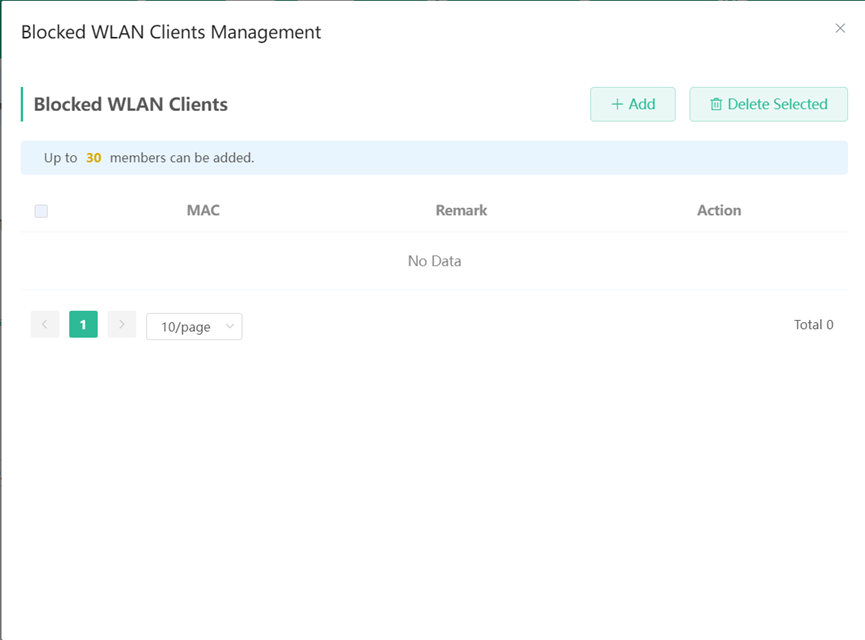Expand page size list via chevron arrow
Image resolution: width=865 pixels, height=640 pixels.
click(x=229, y=326)
